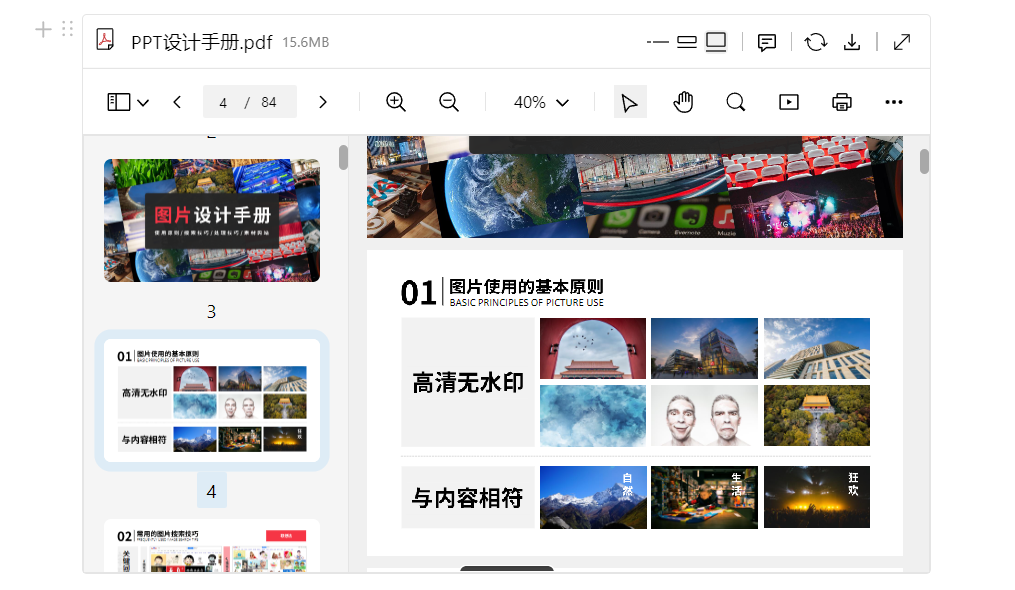Activate the arrow selection tool
Screen dimensions: 1015x590
tap(630, 101)
